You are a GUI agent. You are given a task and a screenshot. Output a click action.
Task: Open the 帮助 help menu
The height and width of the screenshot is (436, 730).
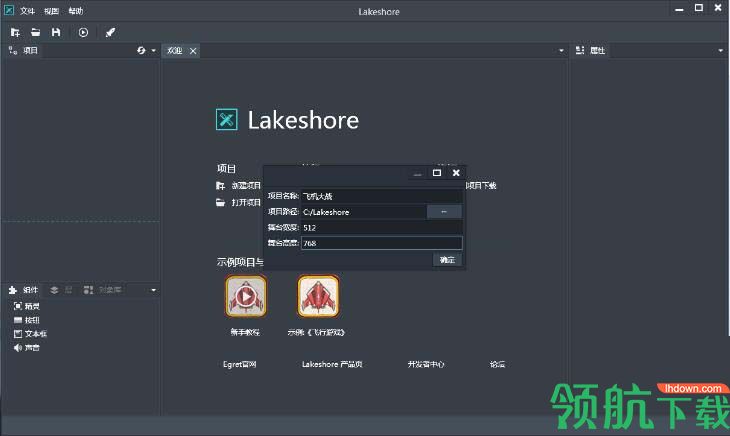pos(76,11)
